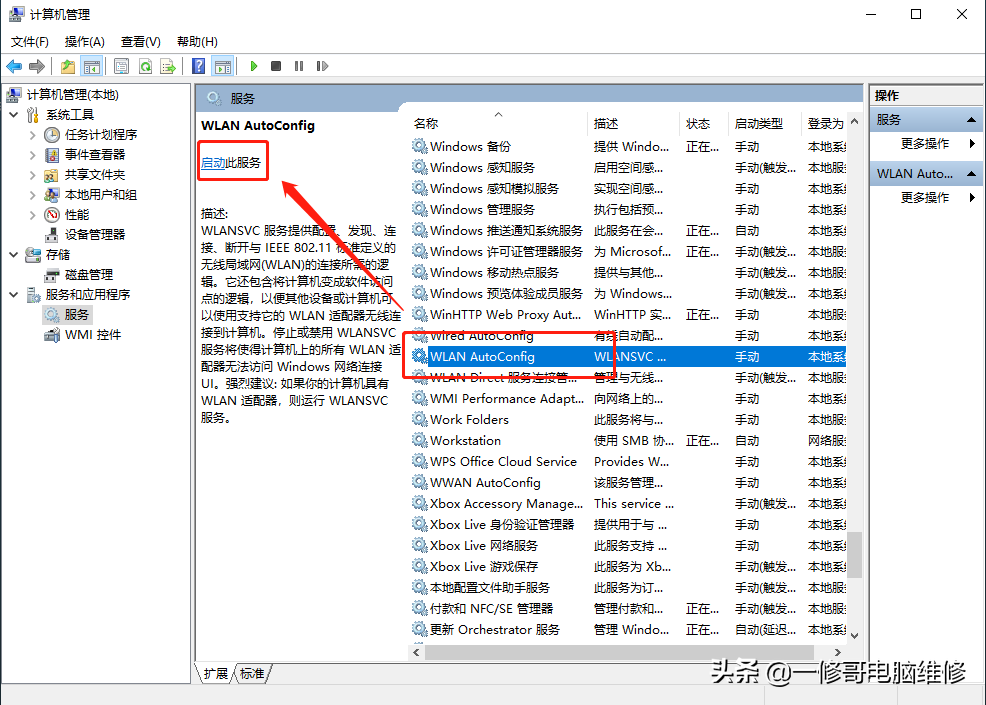Click the horizontal scroll right arrow
986x705 pixels.
click(x=838, y=653)
